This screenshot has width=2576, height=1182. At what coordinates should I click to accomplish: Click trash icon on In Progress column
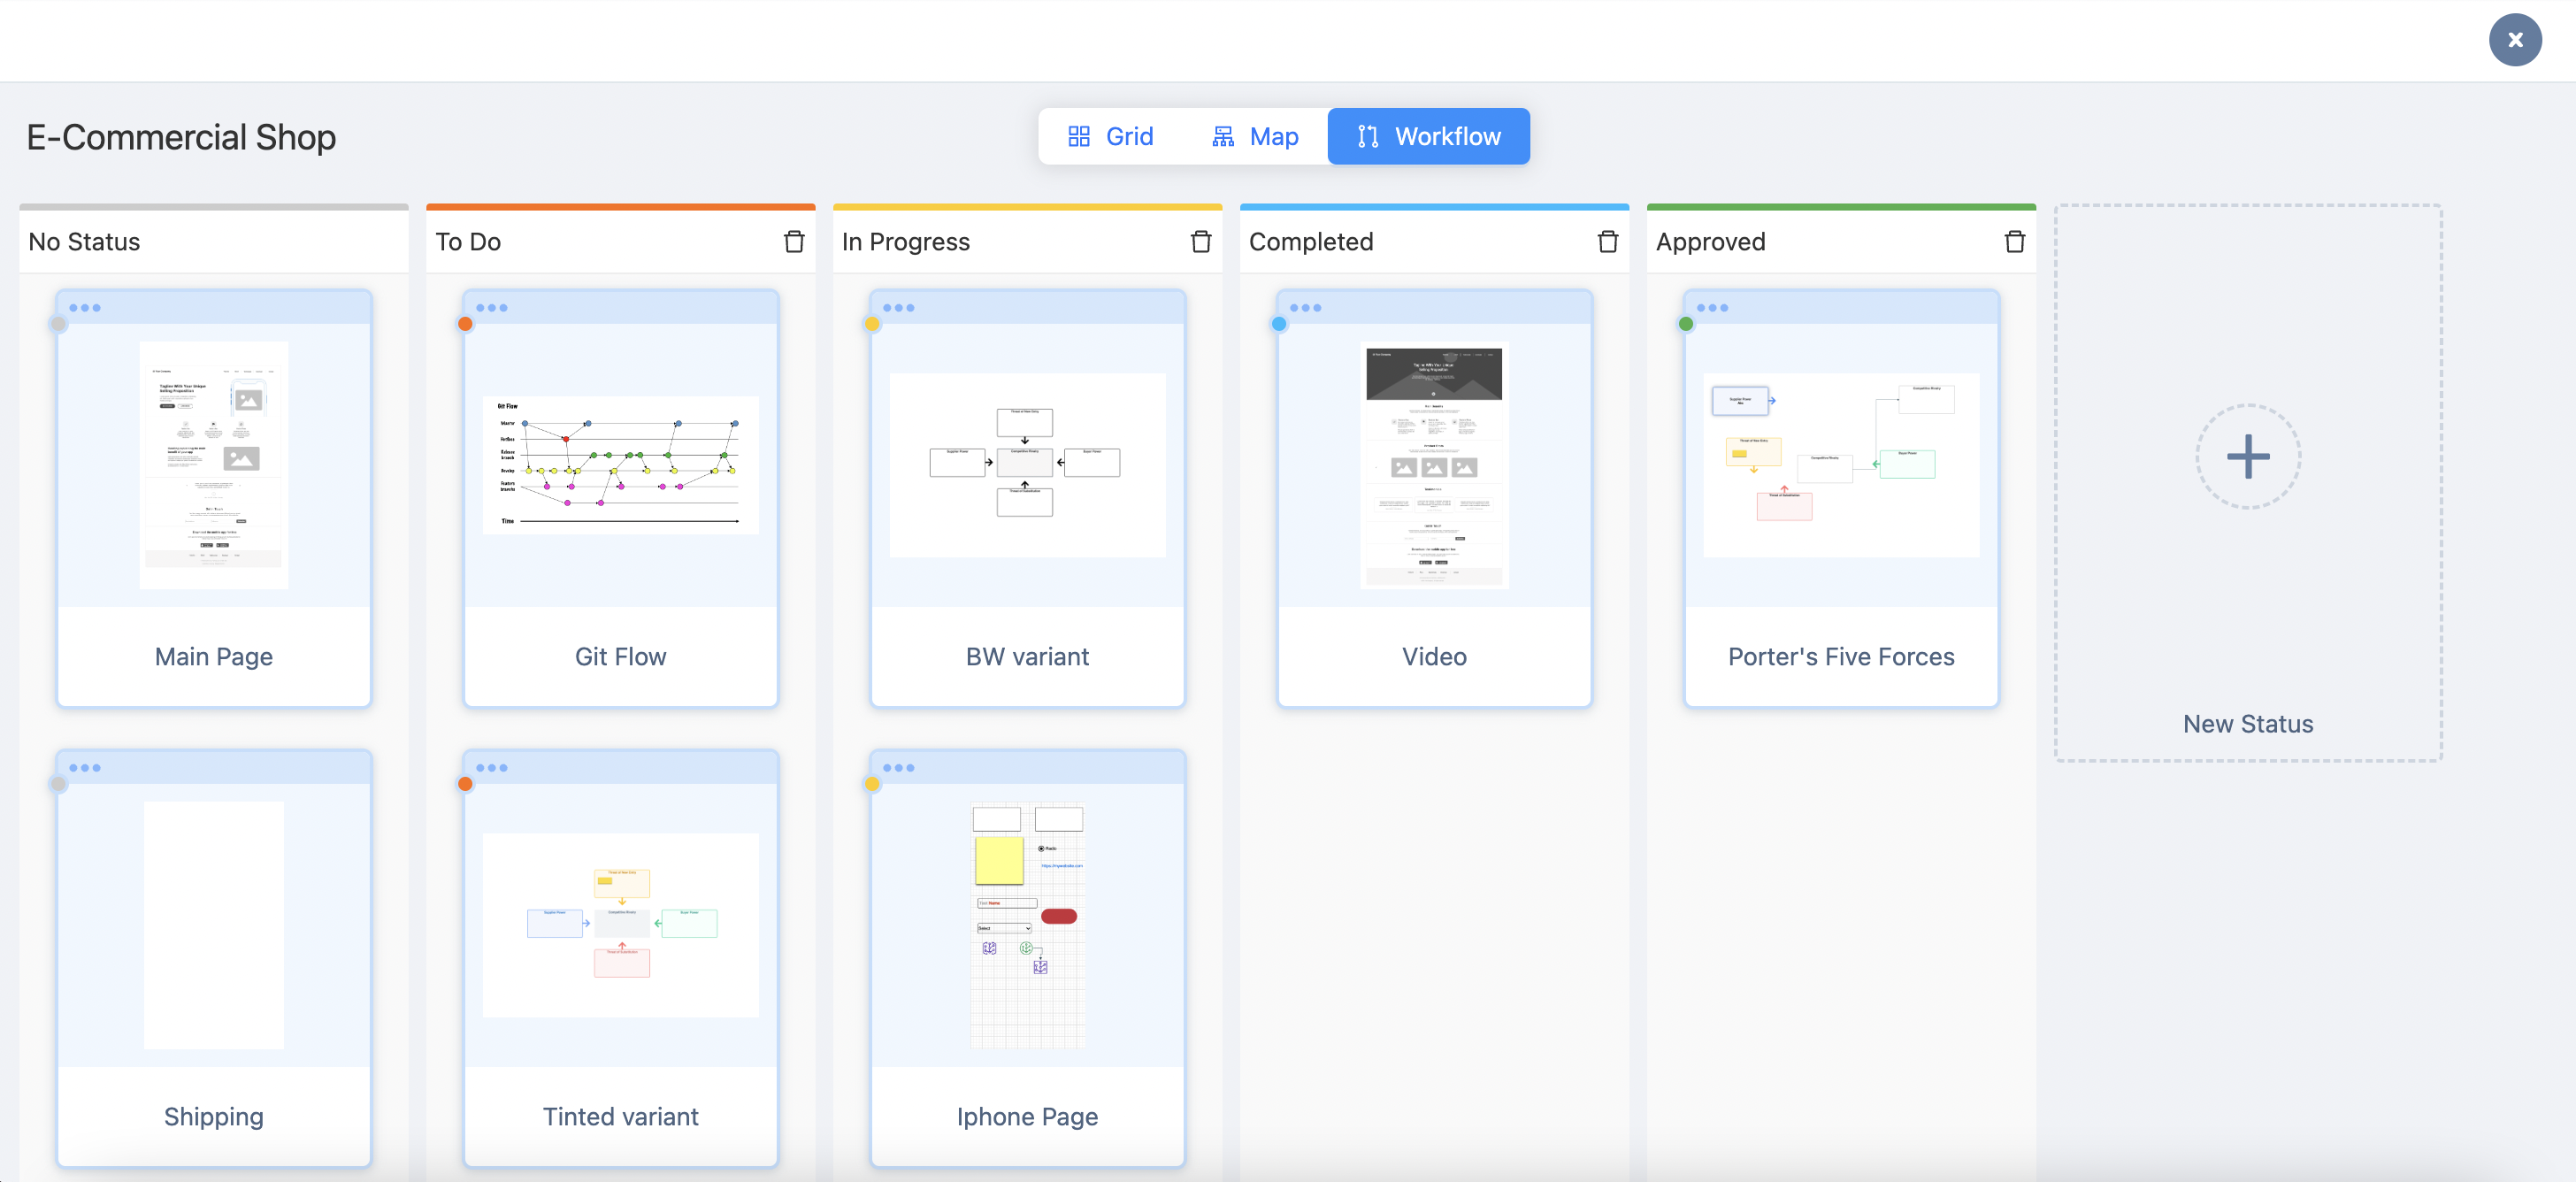1200,242
